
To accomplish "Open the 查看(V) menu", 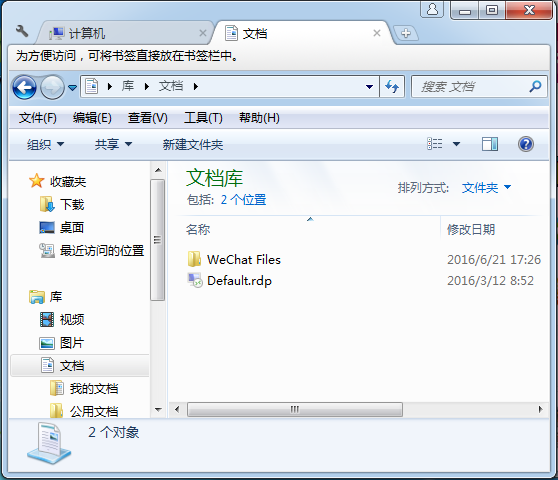I will (147, 118).
